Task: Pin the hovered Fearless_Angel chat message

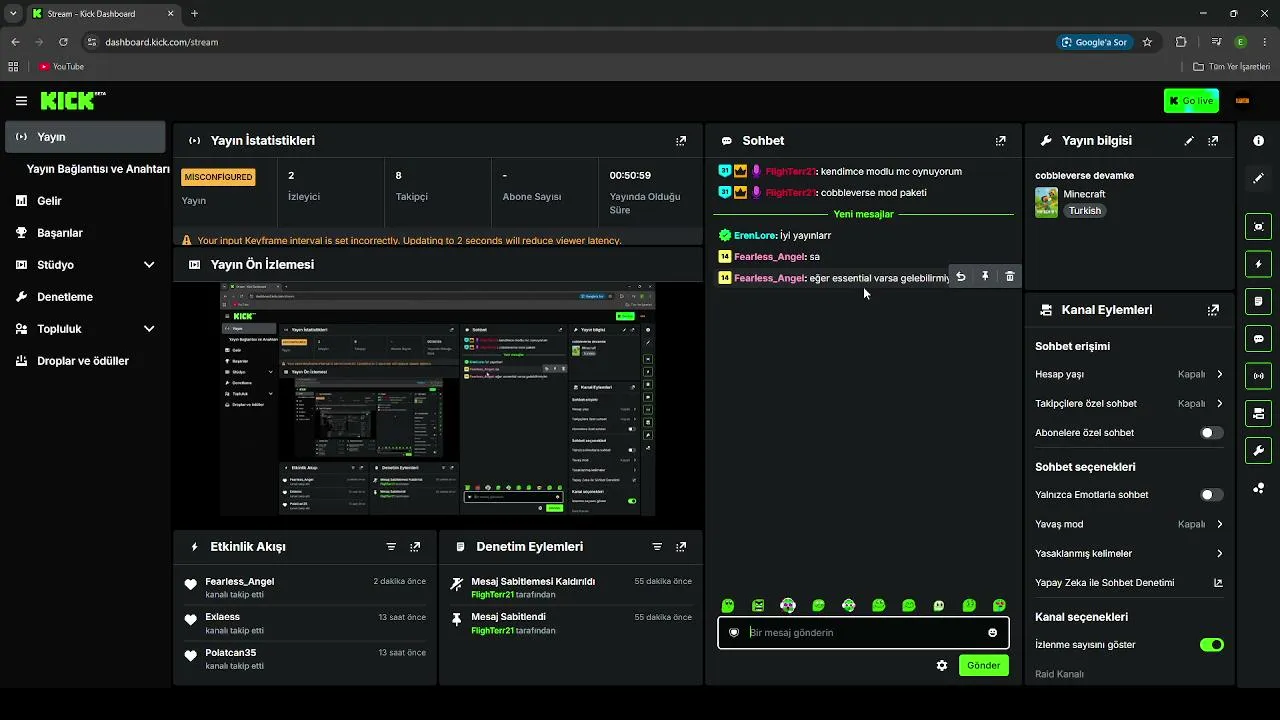Action: pos(985,277)
